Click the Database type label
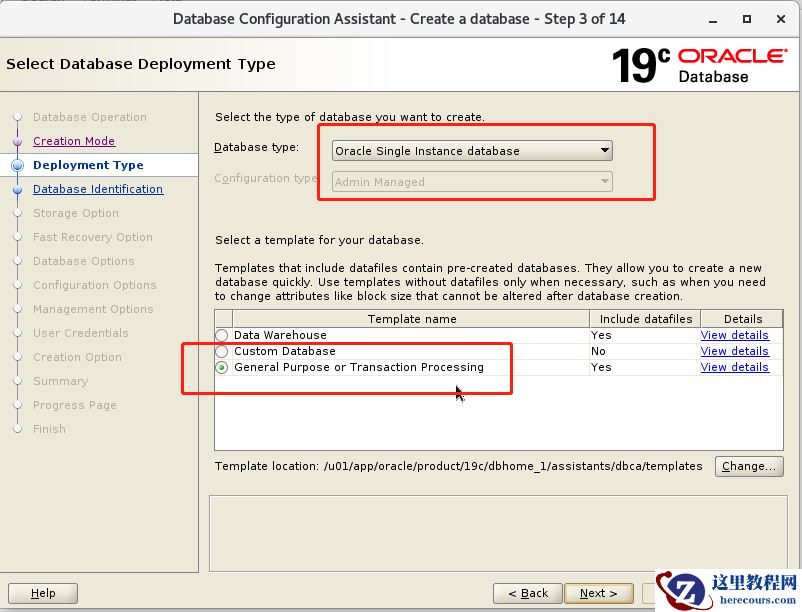Screen dimensions: 802x612 tap(256, 147)
